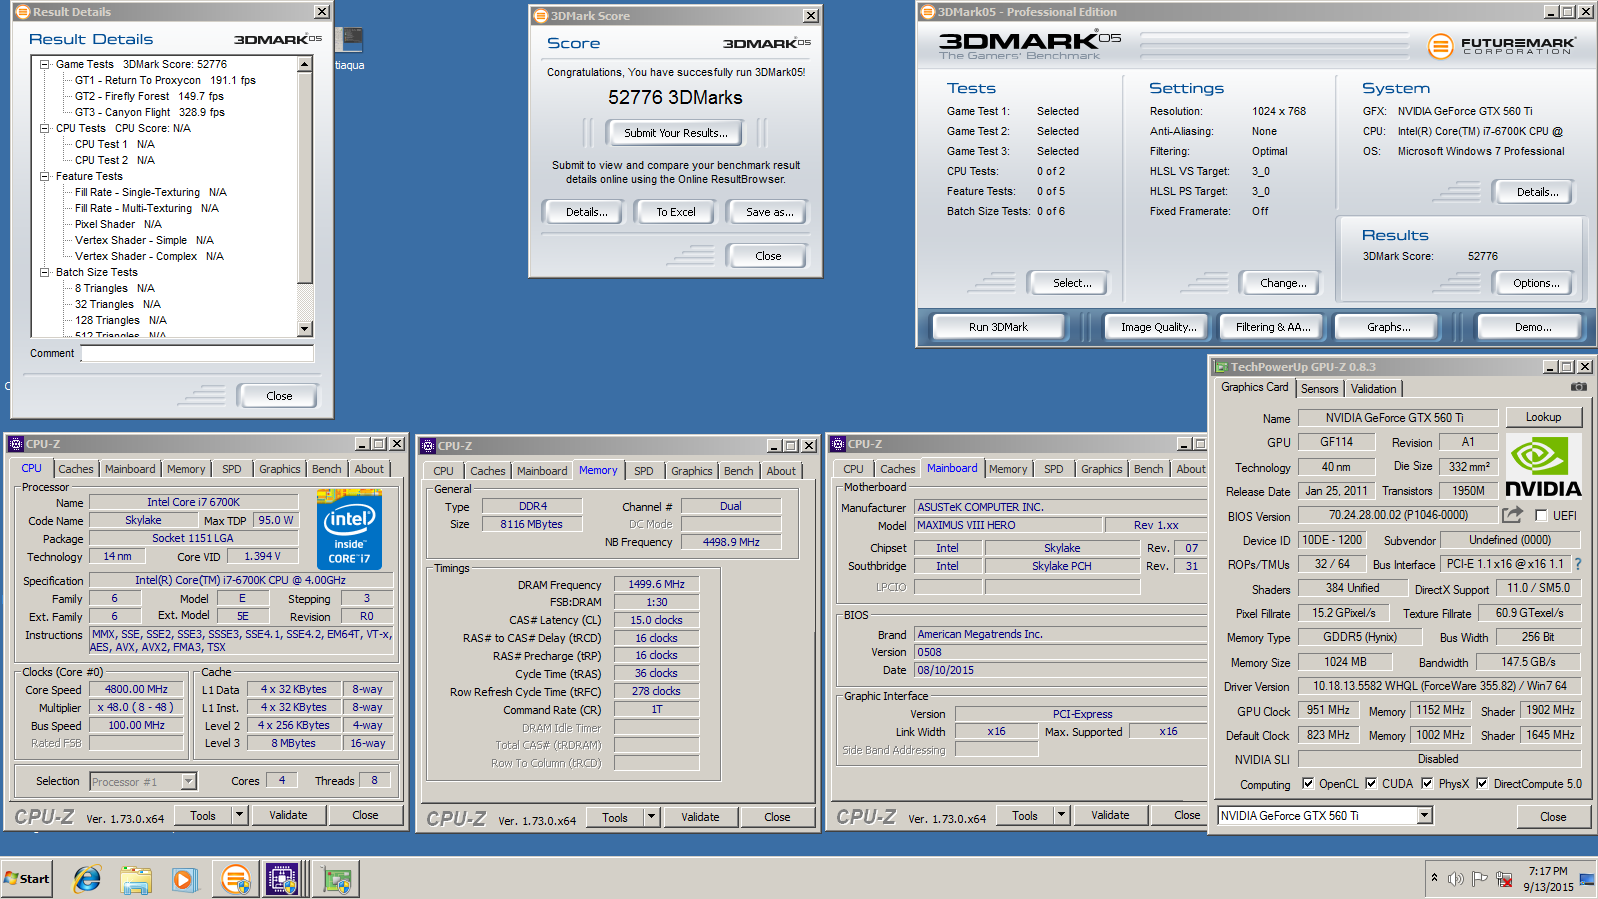Toggle the OpenCL checkbox
Viewport: 1598px width, 899px height.
pyautogui.click(x=1308, y=784)
